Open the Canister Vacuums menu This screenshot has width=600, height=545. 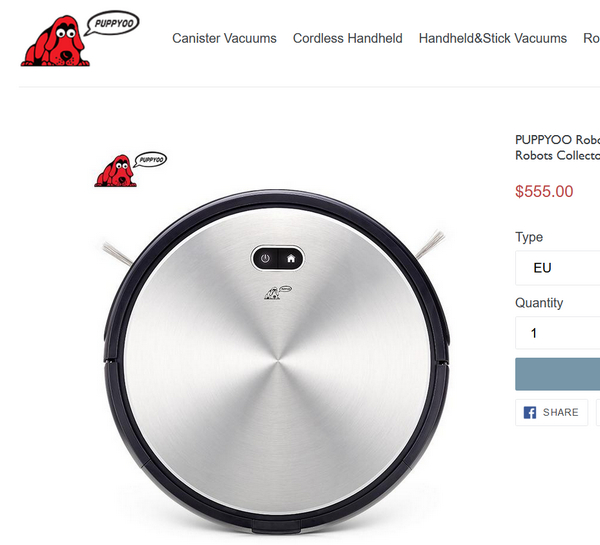224,38
